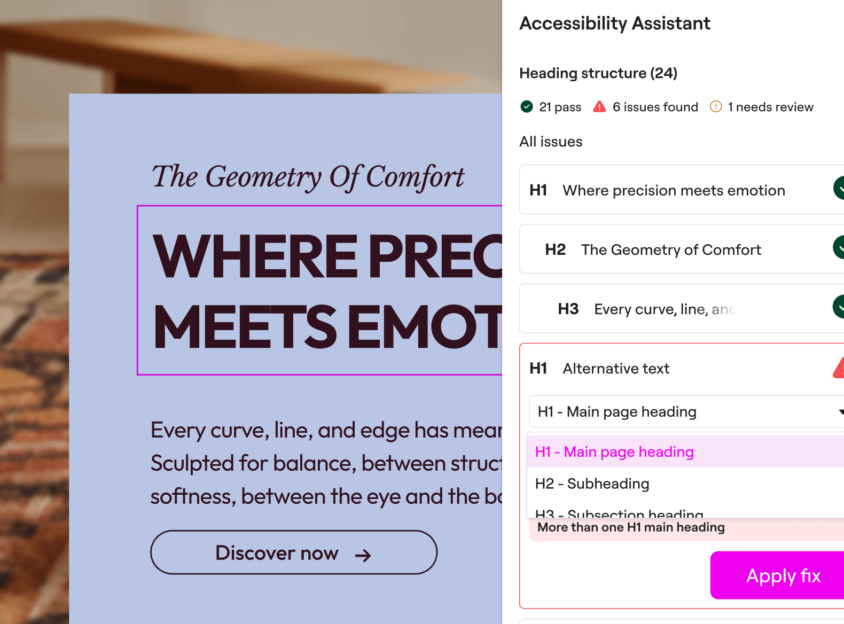
Task: Click the Discover now button
Action: pos(293,553)
